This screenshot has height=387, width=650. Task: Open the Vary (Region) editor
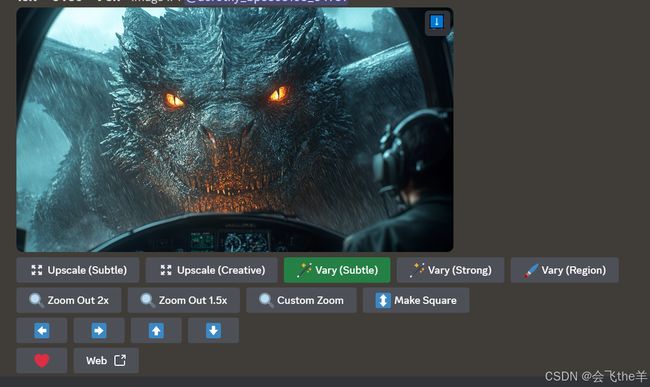tap(565, 270)
